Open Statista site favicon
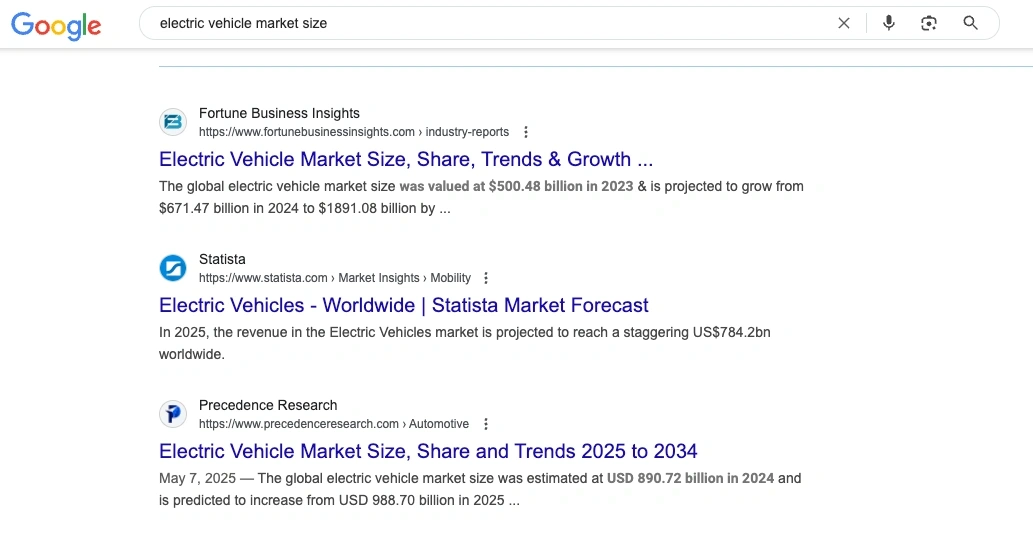1033x544 pixels. pos(173,268)
